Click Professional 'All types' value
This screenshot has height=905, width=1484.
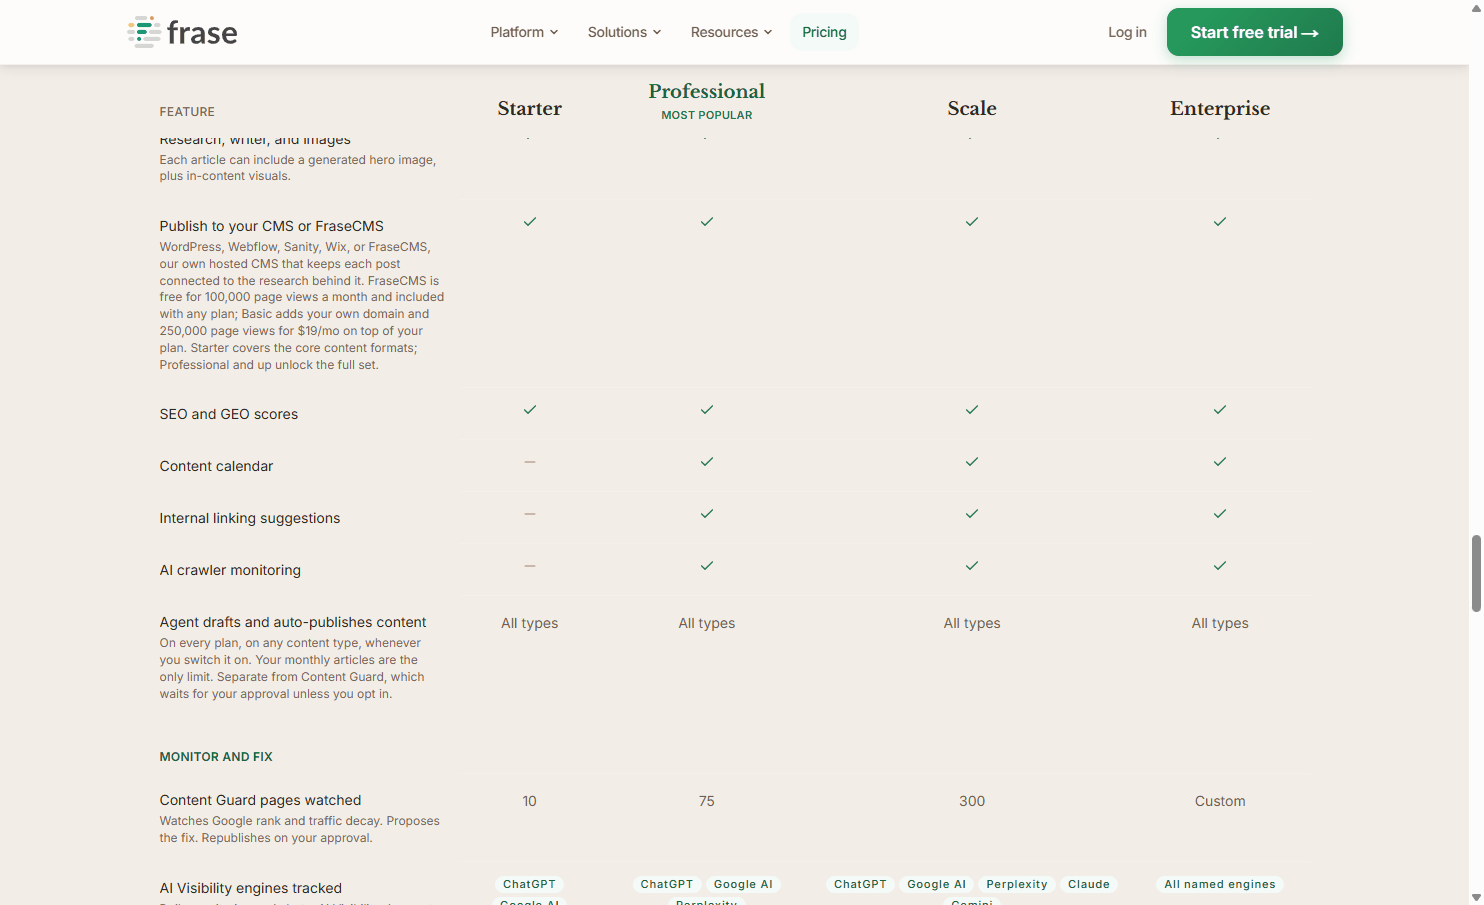707,623
